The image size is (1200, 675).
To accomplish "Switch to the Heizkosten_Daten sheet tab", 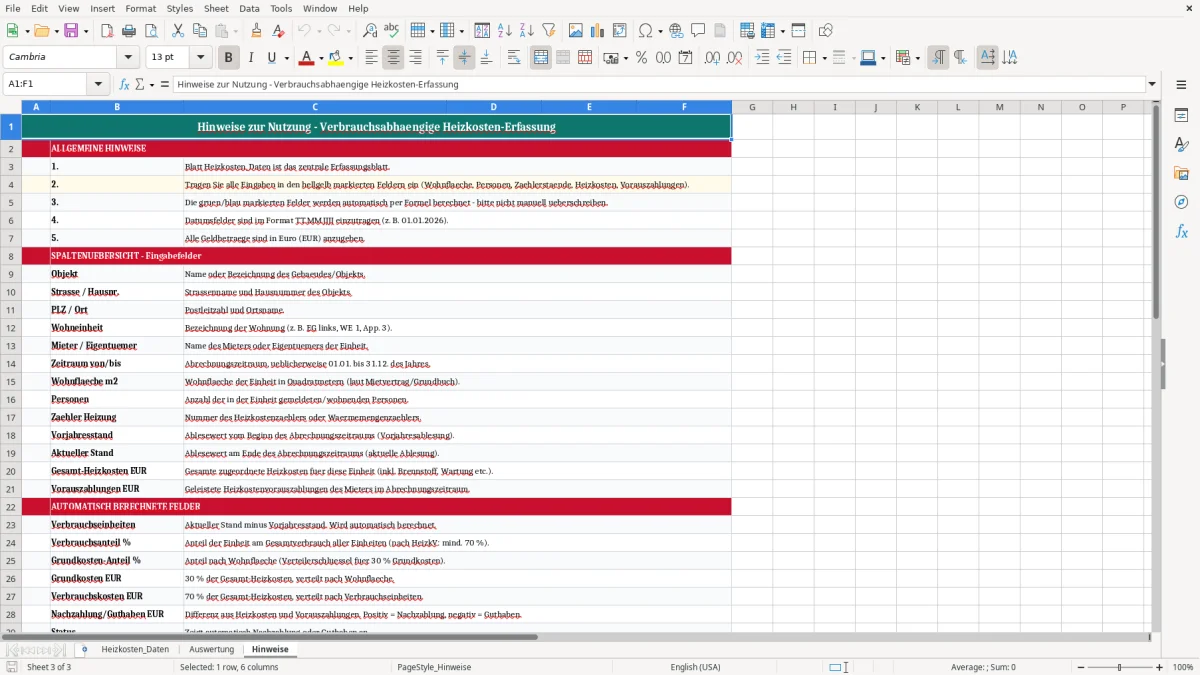I will pyautogui.click(x=135, y=649).
